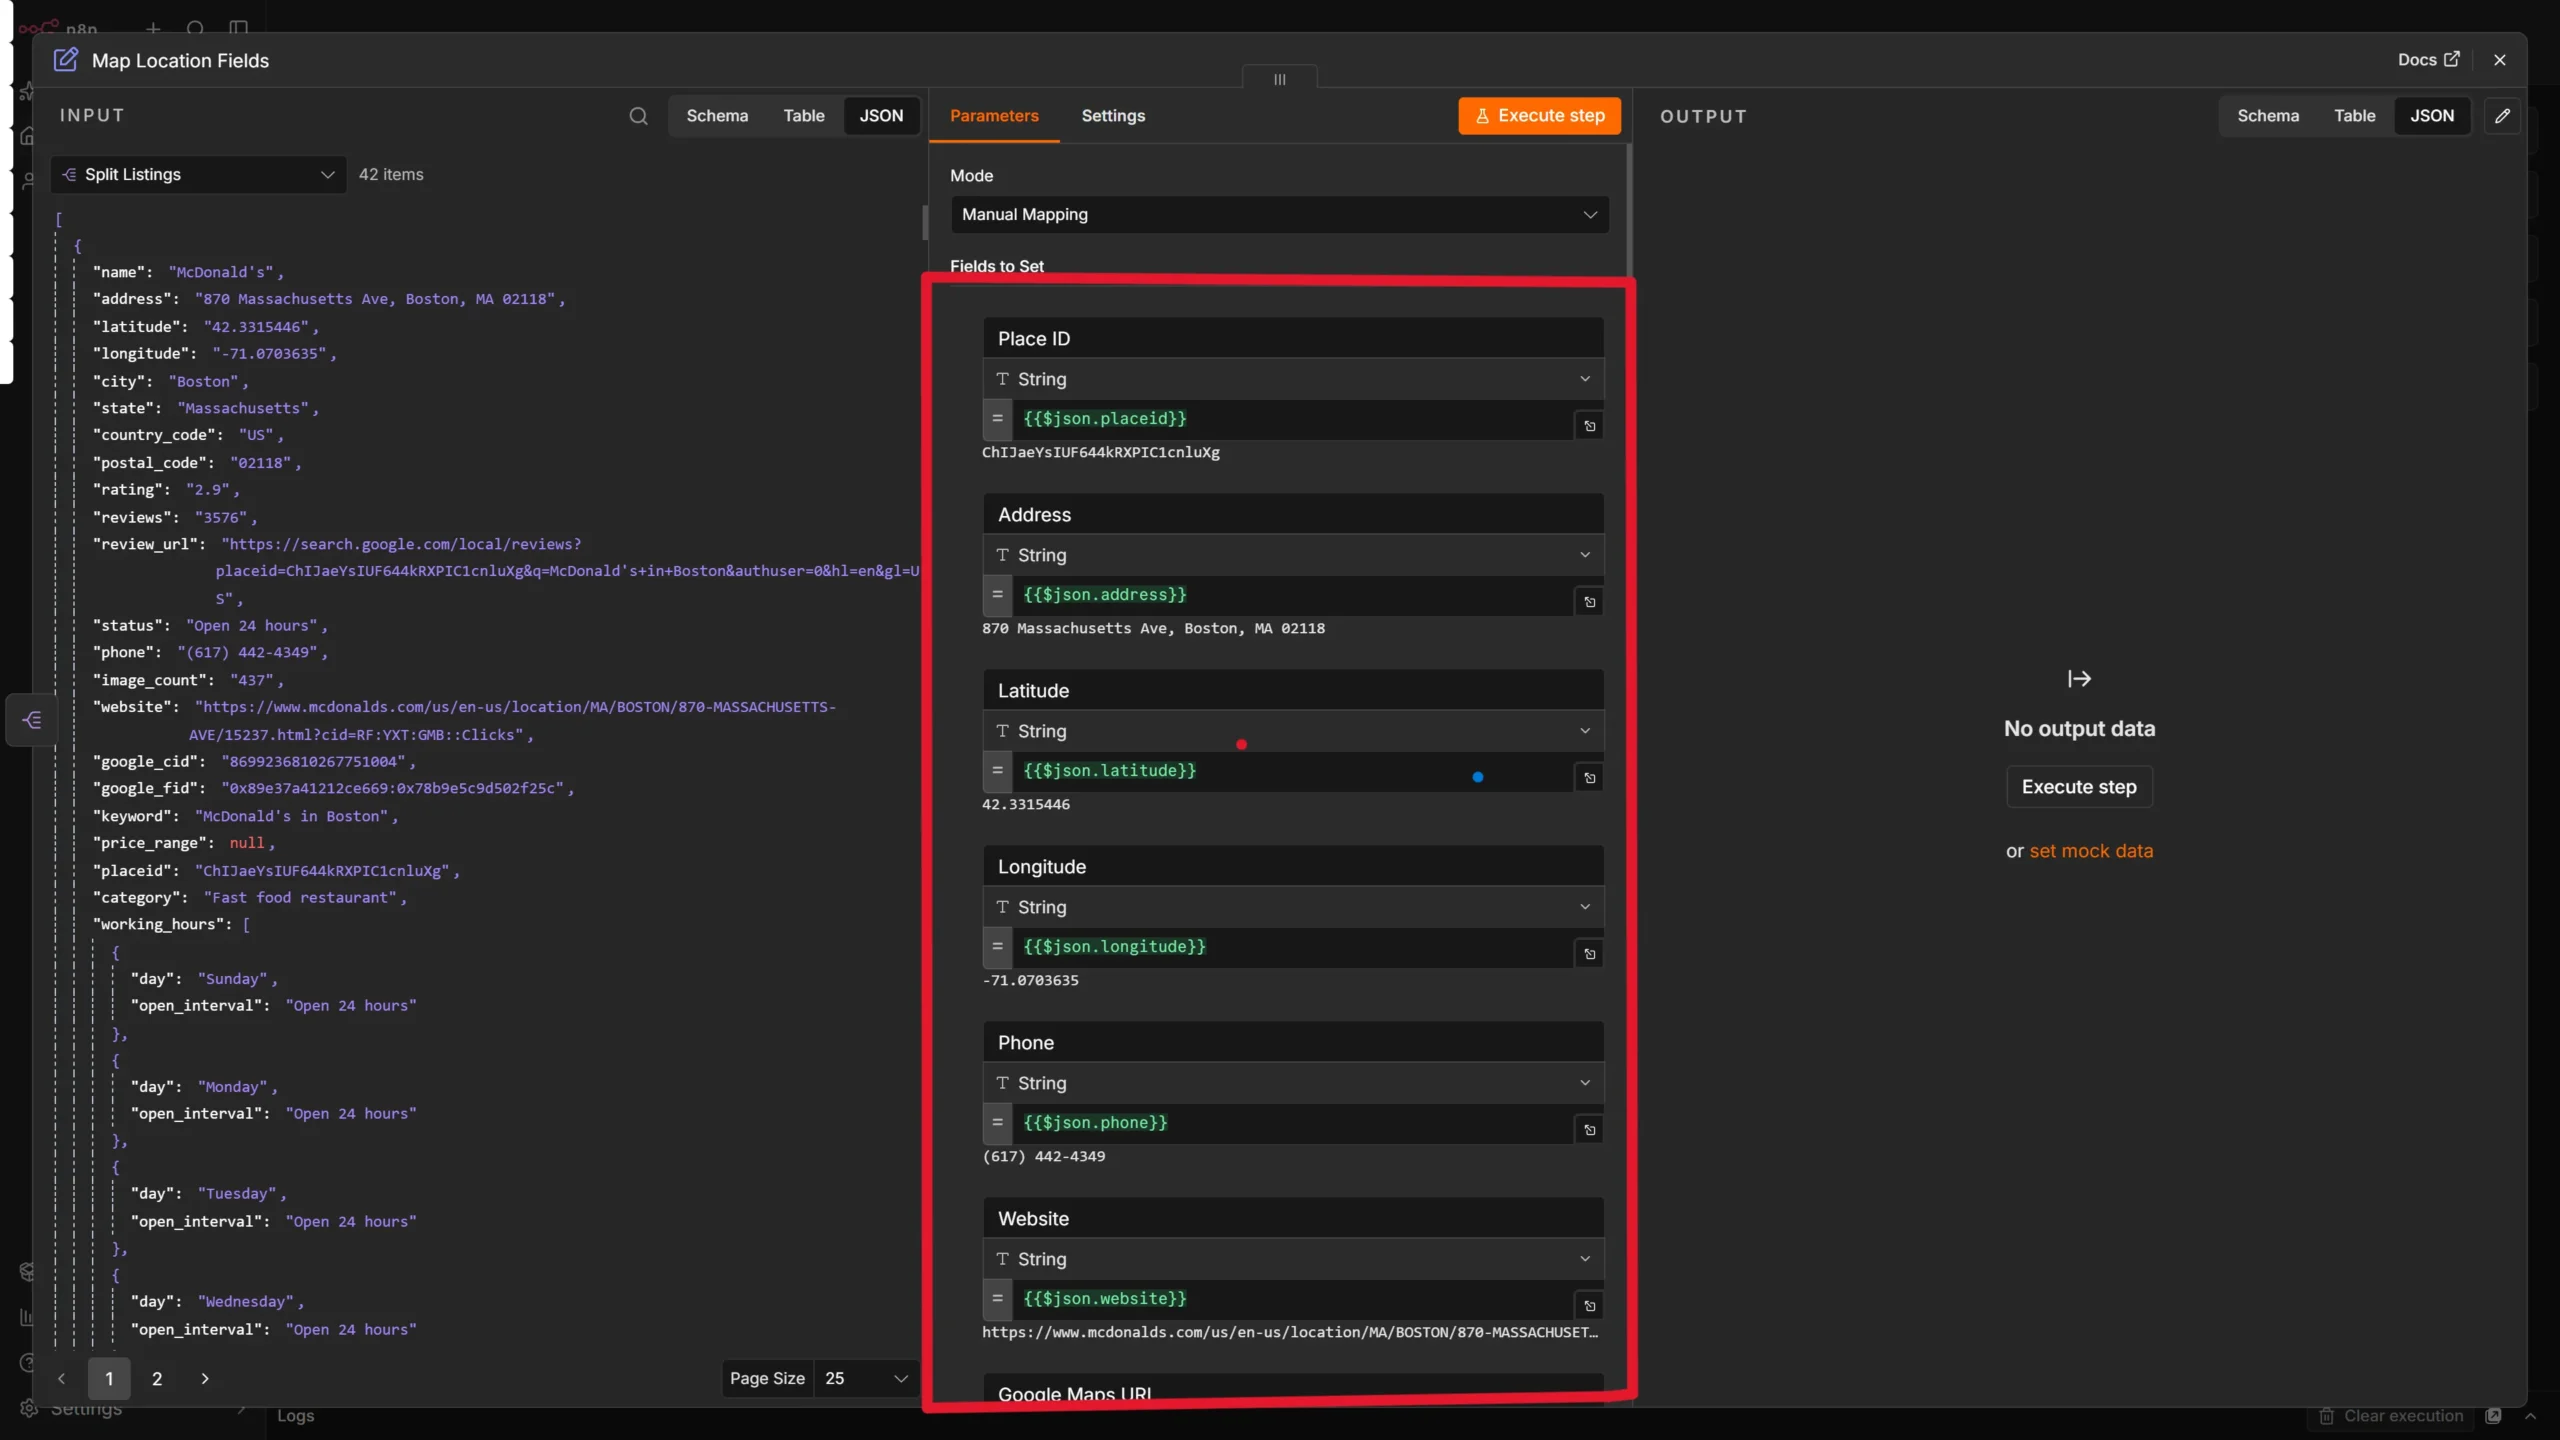The width and height of the screenshot is (2560, 1440).
Task: Open the Manual Mapping mode dropdown
Action: pos(1279,215)
